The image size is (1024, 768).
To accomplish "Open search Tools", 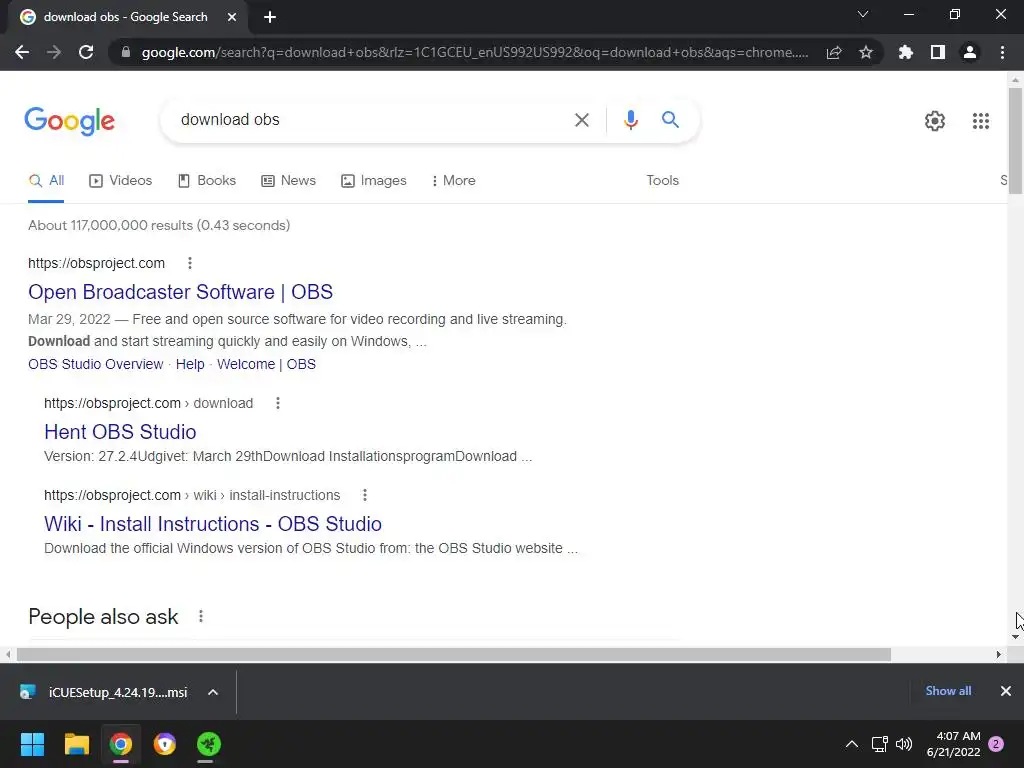I will point(662,181).
